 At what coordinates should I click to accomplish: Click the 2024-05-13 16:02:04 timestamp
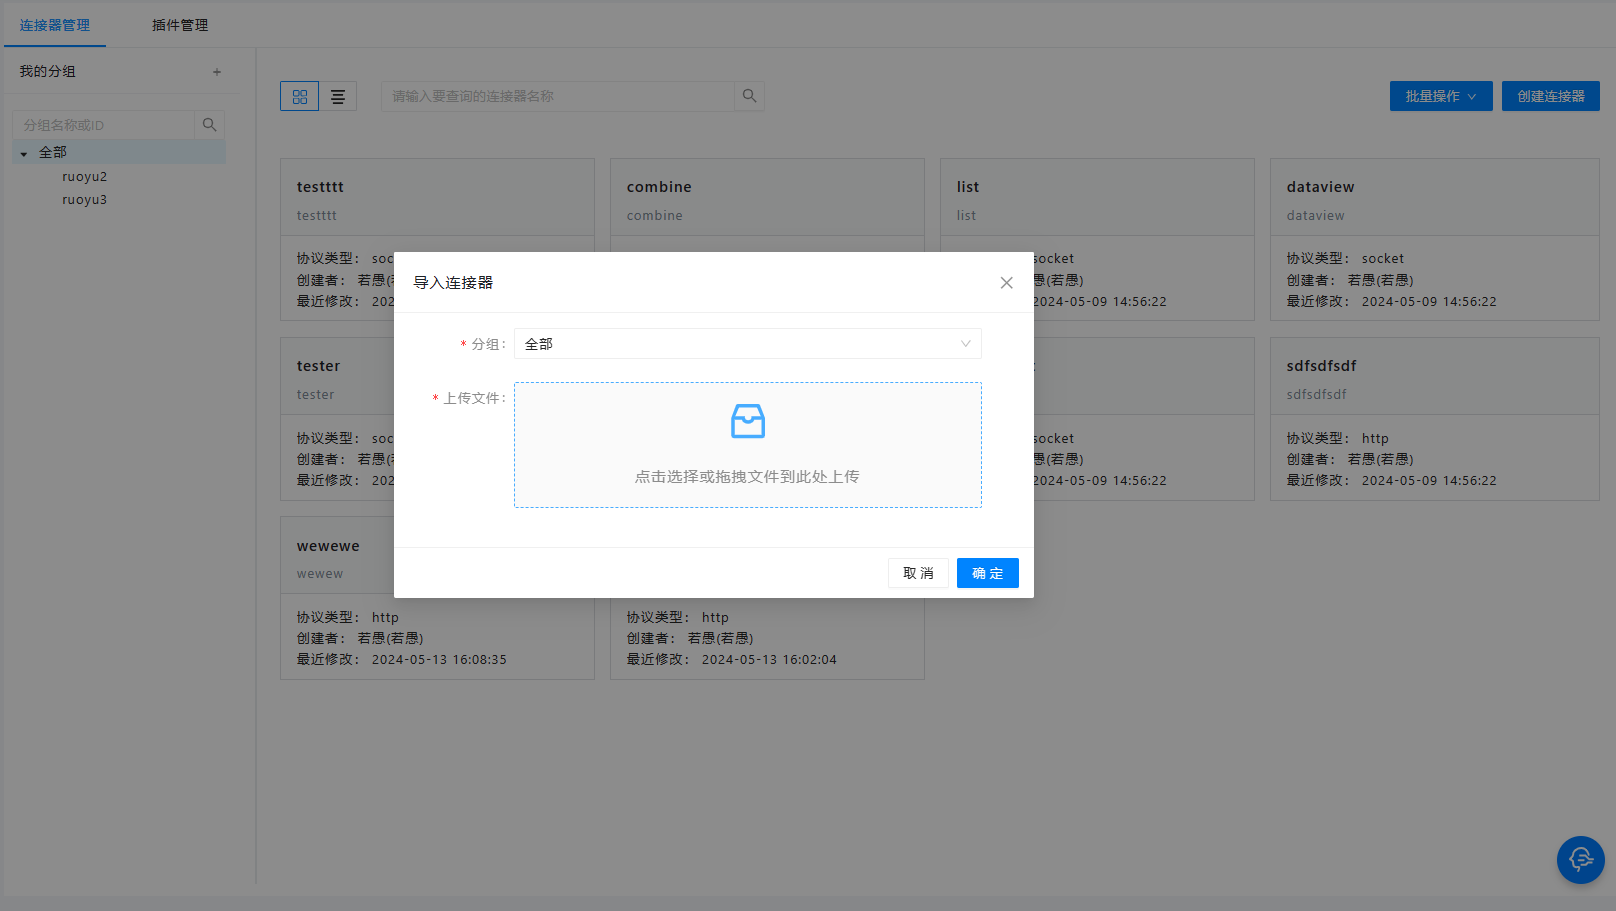[769, 660]
